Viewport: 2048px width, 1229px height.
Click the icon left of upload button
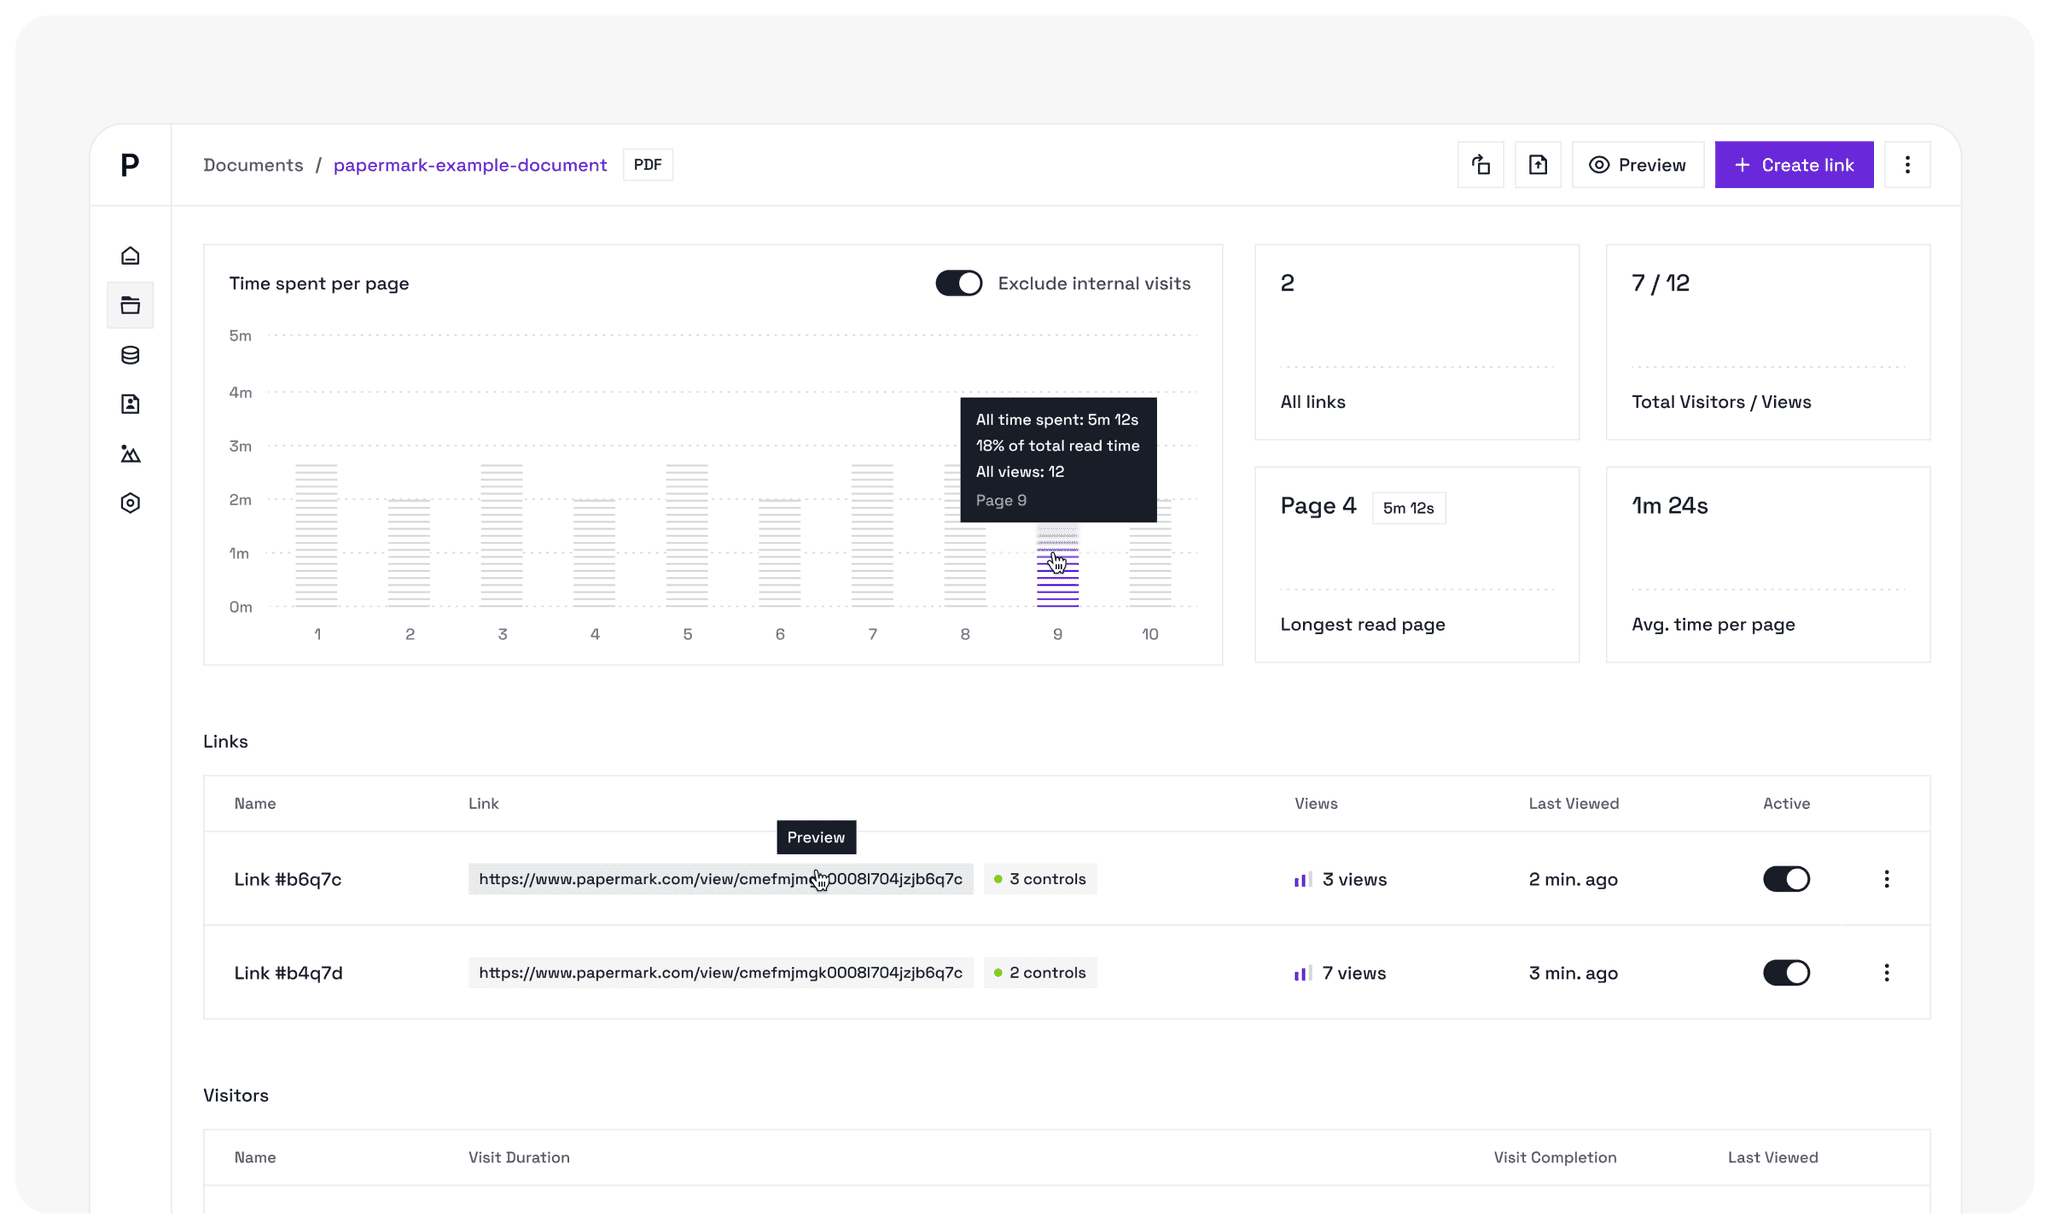[x=1481, y=165]
